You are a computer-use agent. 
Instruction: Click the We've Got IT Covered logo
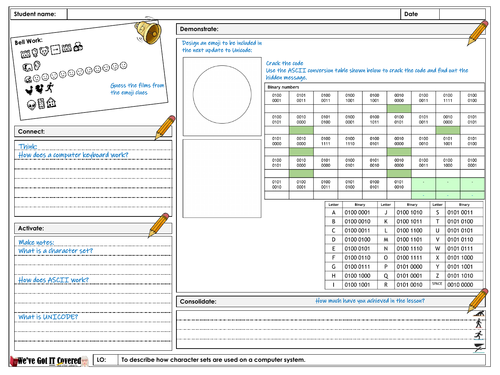pos(50,361)
